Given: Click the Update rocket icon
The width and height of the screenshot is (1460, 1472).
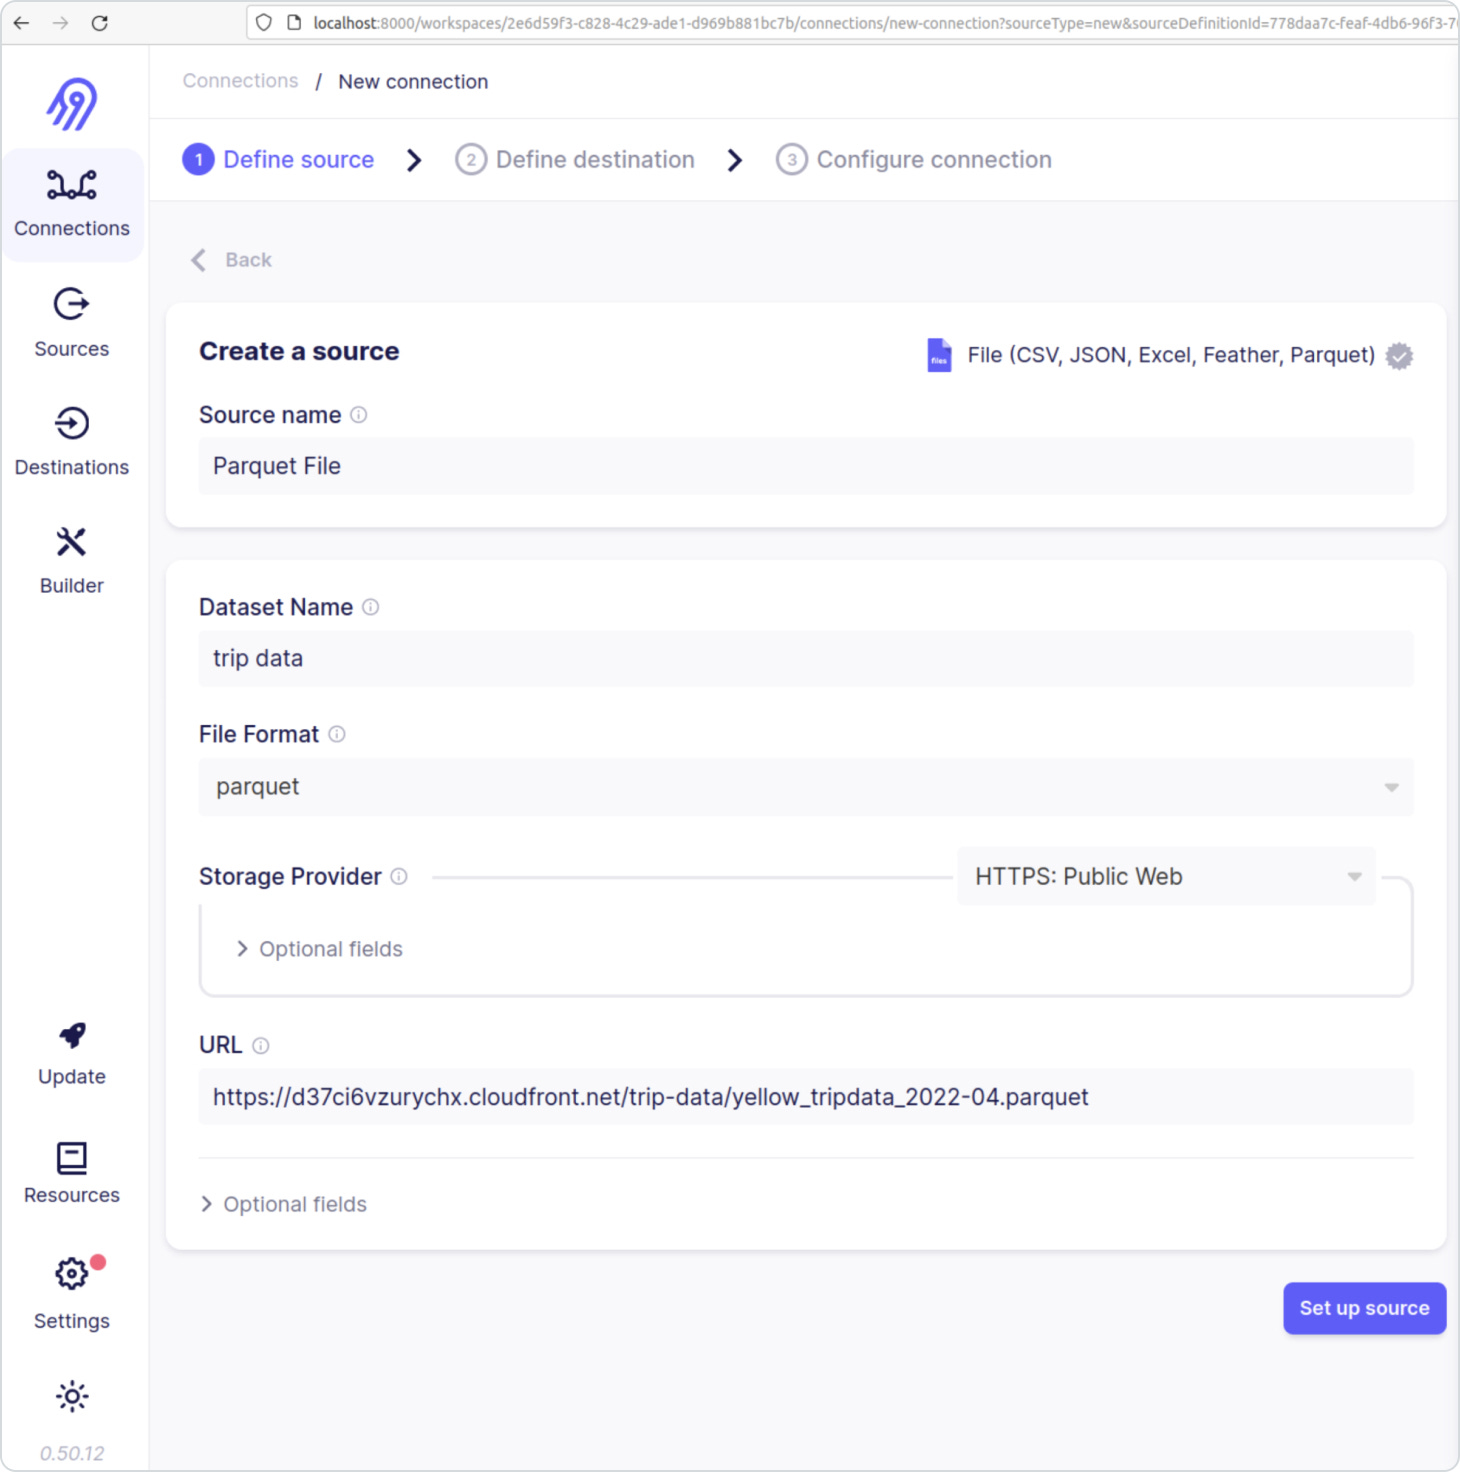Looking at the screenshot, I should (x=72, y=1036).
